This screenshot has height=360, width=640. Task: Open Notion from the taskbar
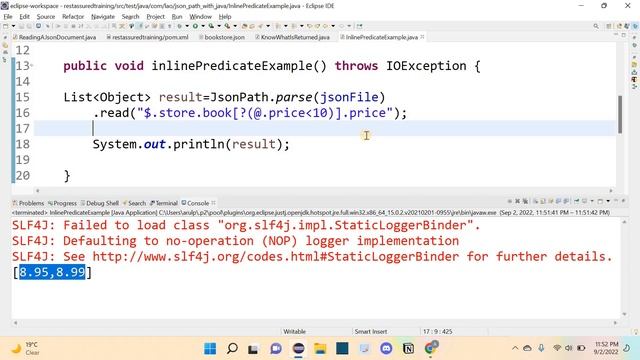tap(408, 349)
